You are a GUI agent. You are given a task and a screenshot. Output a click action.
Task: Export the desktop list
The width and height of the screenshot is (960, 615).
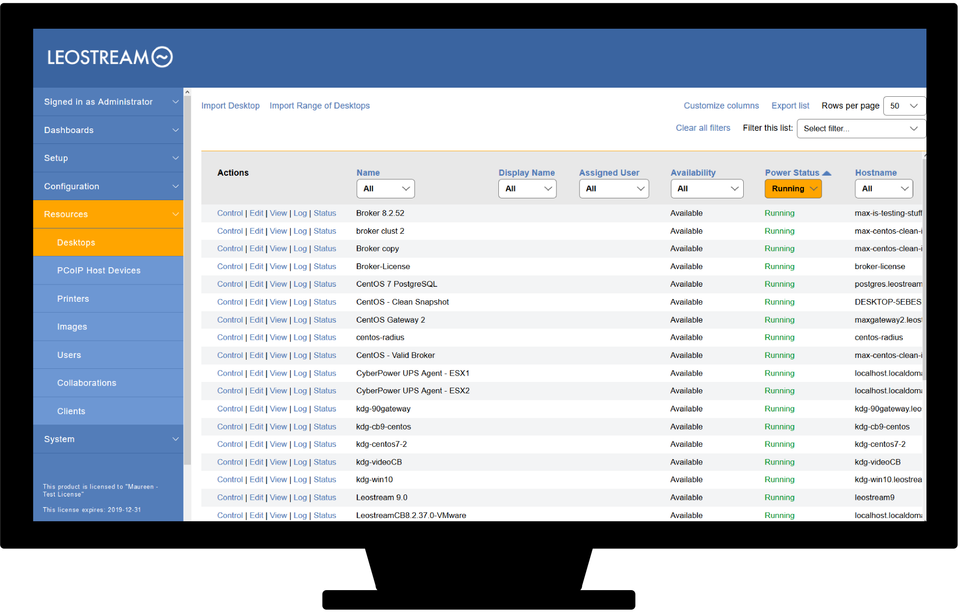tap(790, 105)
